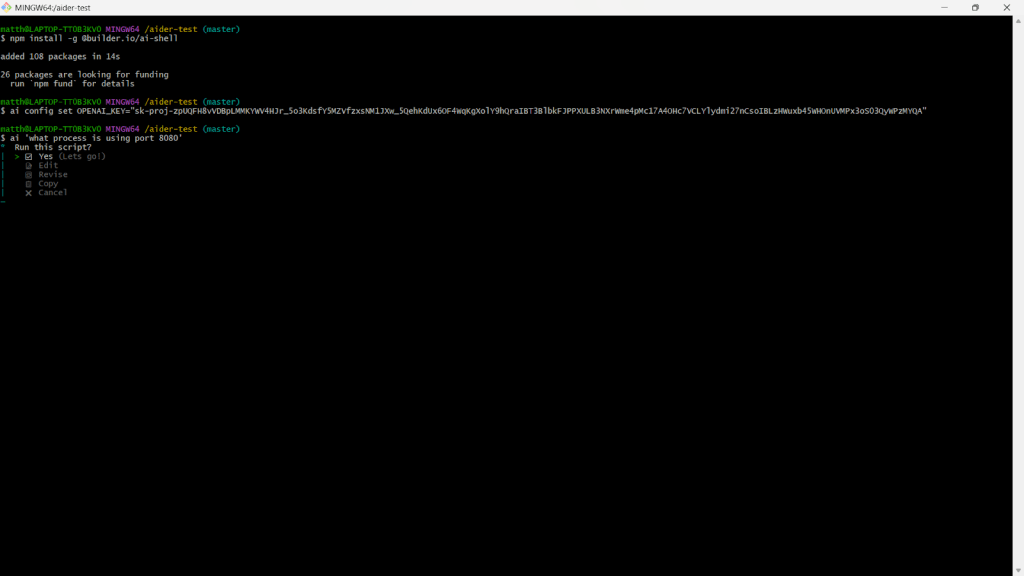Click the icon beside the Revise option

29,174
